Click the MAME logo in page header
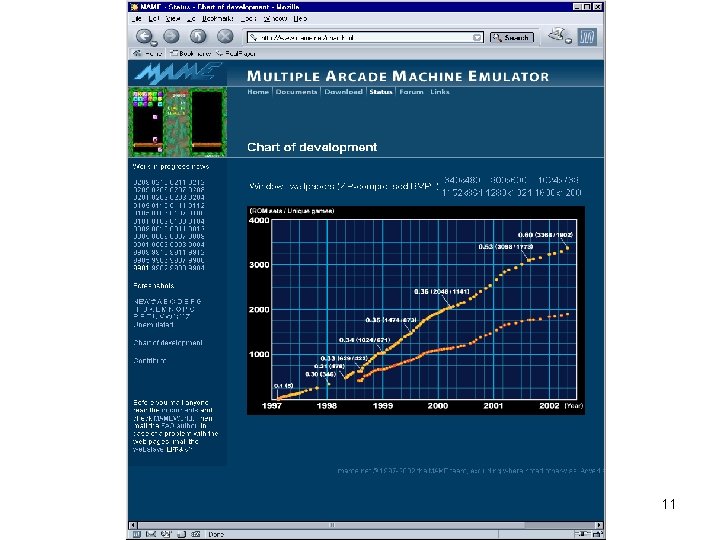Screen dimensions: 720x540 click(178, 73)
